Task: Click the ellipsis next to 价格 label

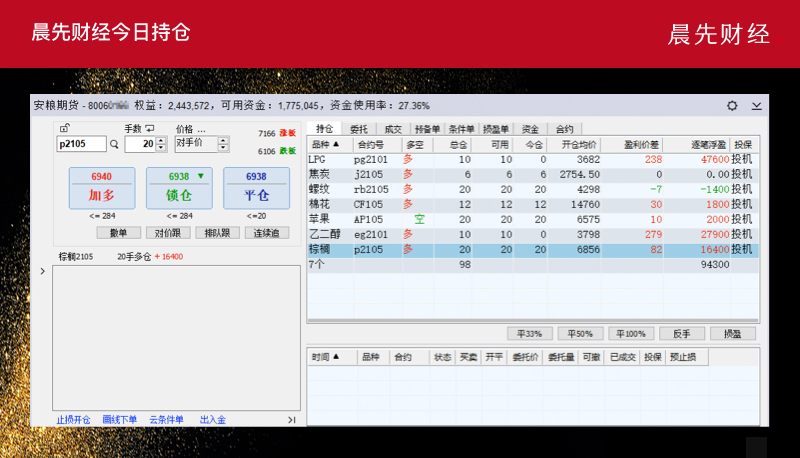Action: pyautogui.click(x=201, y=129)
